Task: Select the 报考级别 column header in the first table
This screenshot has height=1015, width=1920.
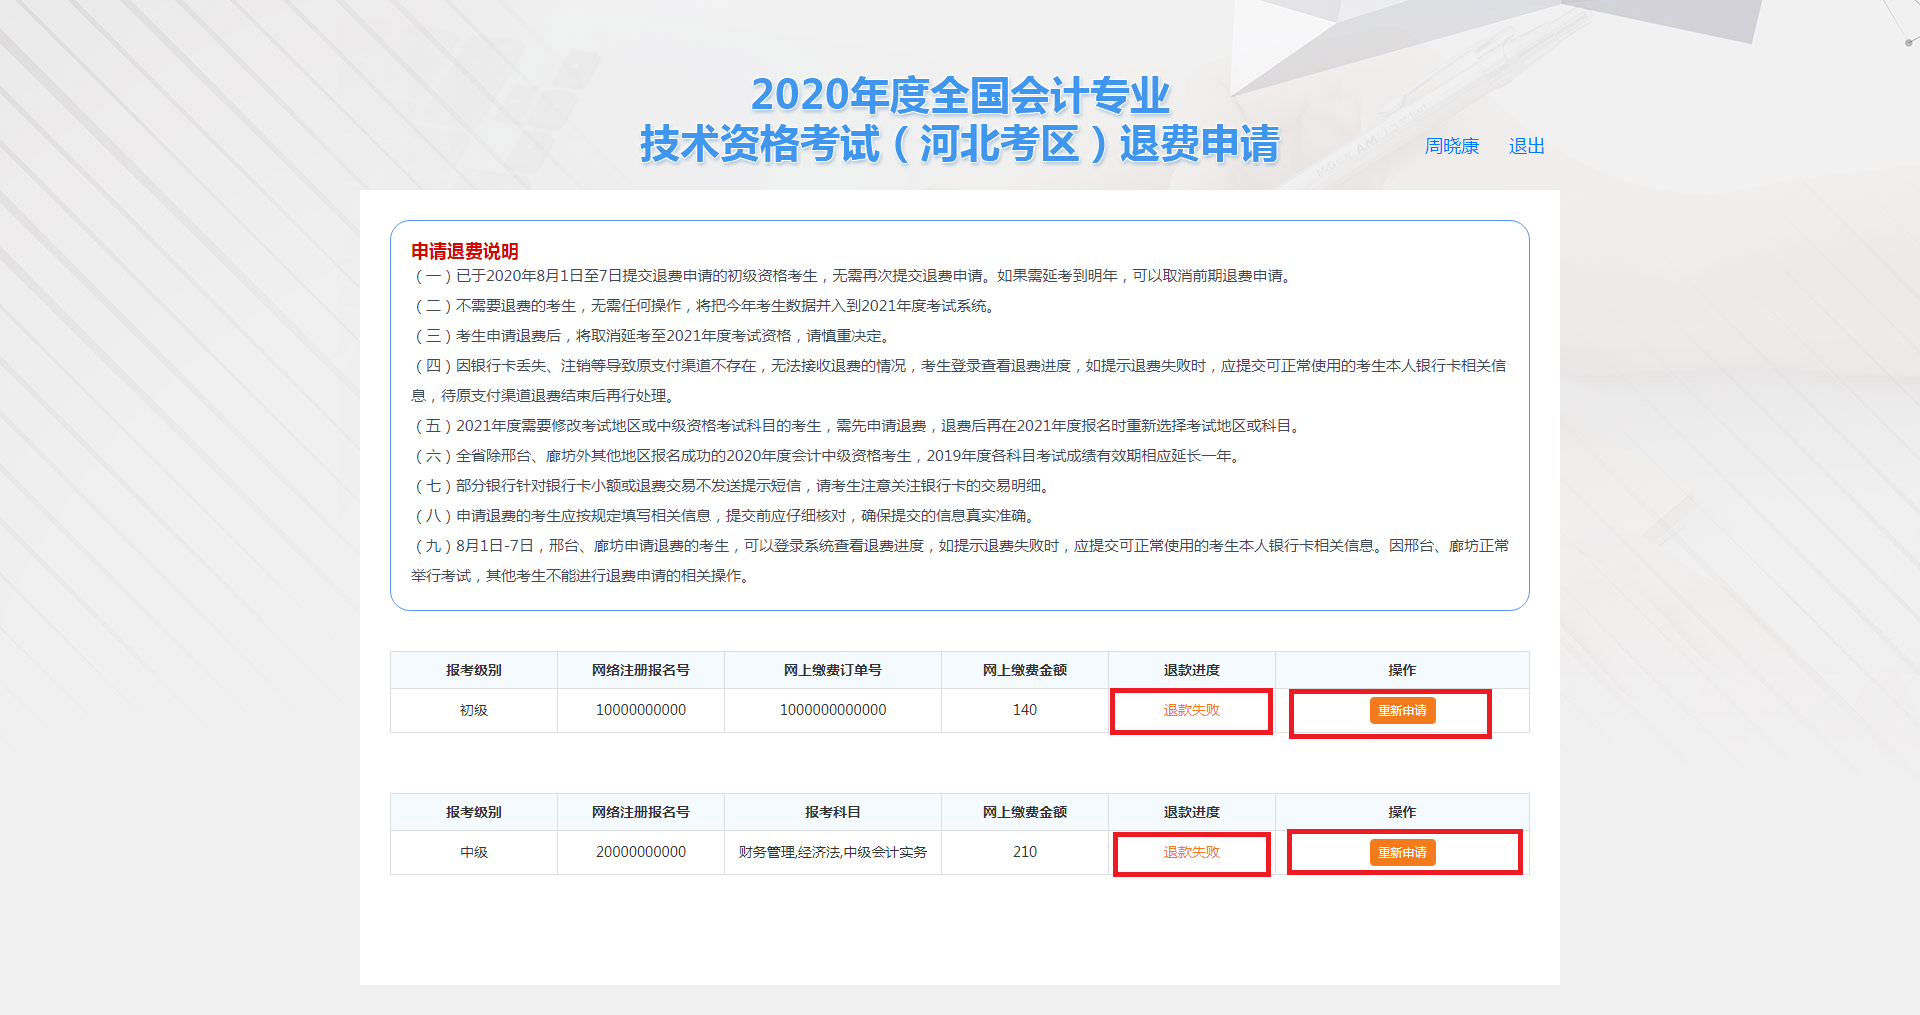Action: [x=474, y=670]
